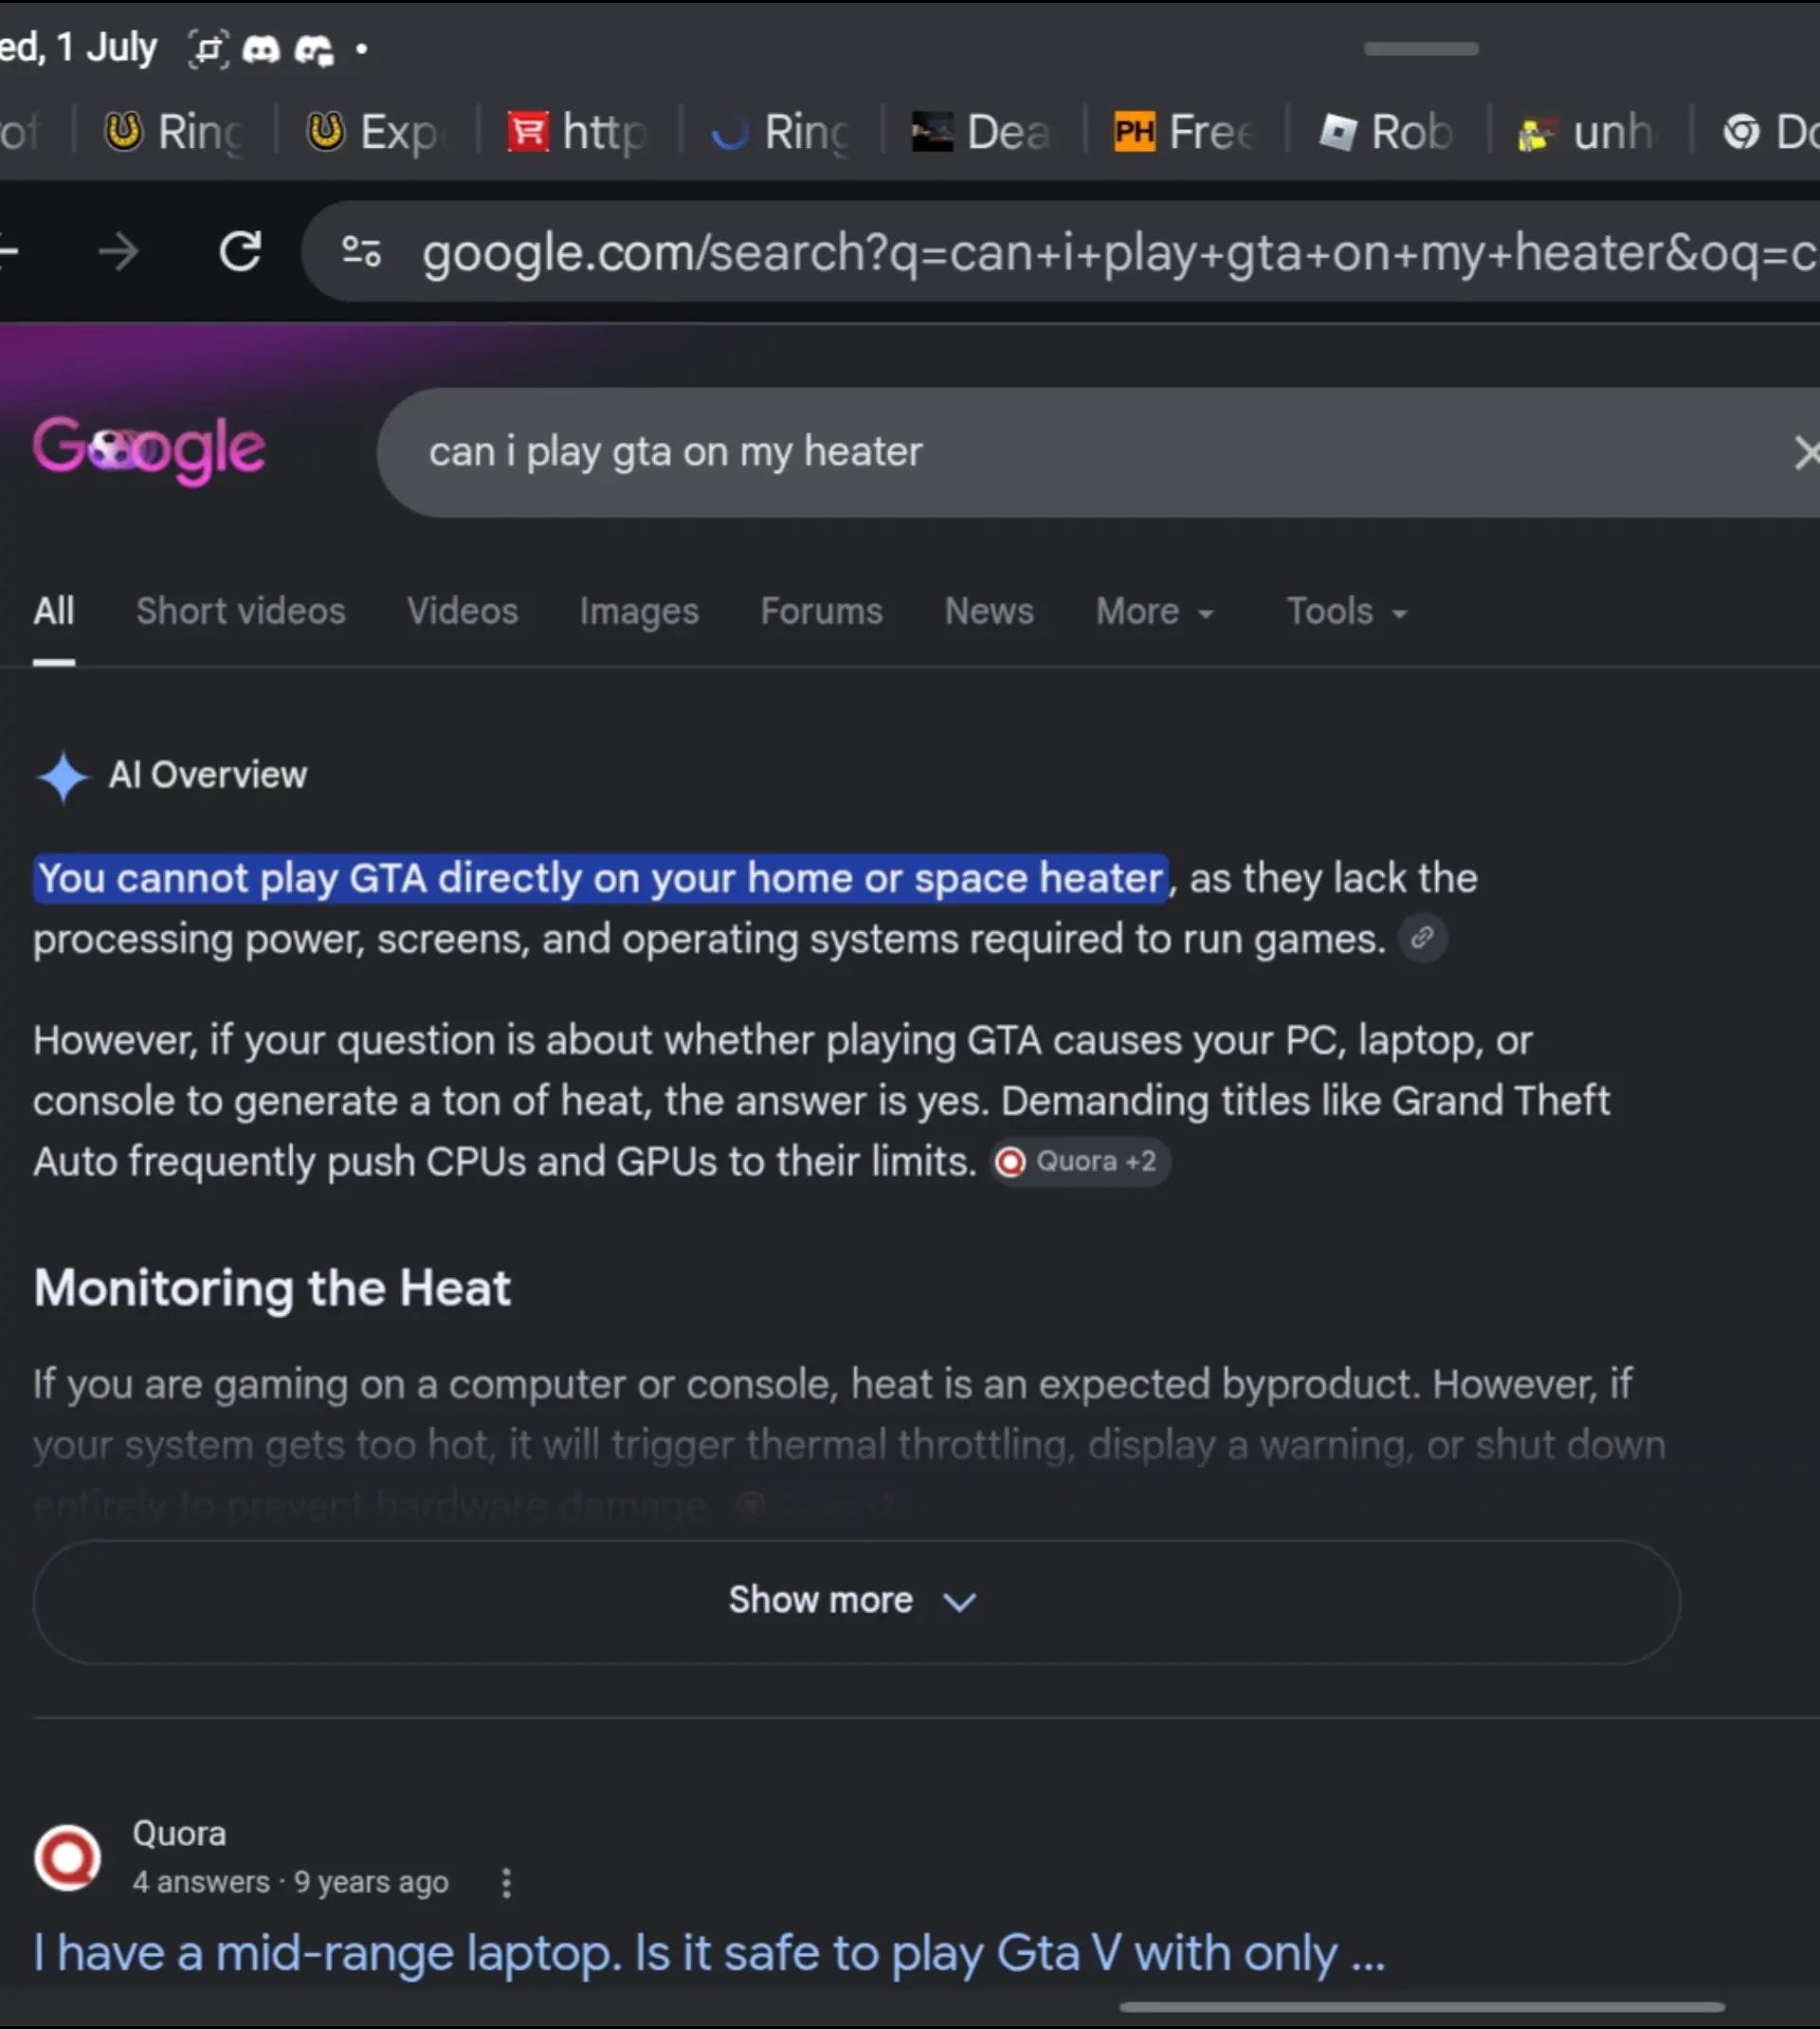Open Quora mid-range laptop result link
The width and height of the screenshot is (1820, 2029).
[710, 1953]
